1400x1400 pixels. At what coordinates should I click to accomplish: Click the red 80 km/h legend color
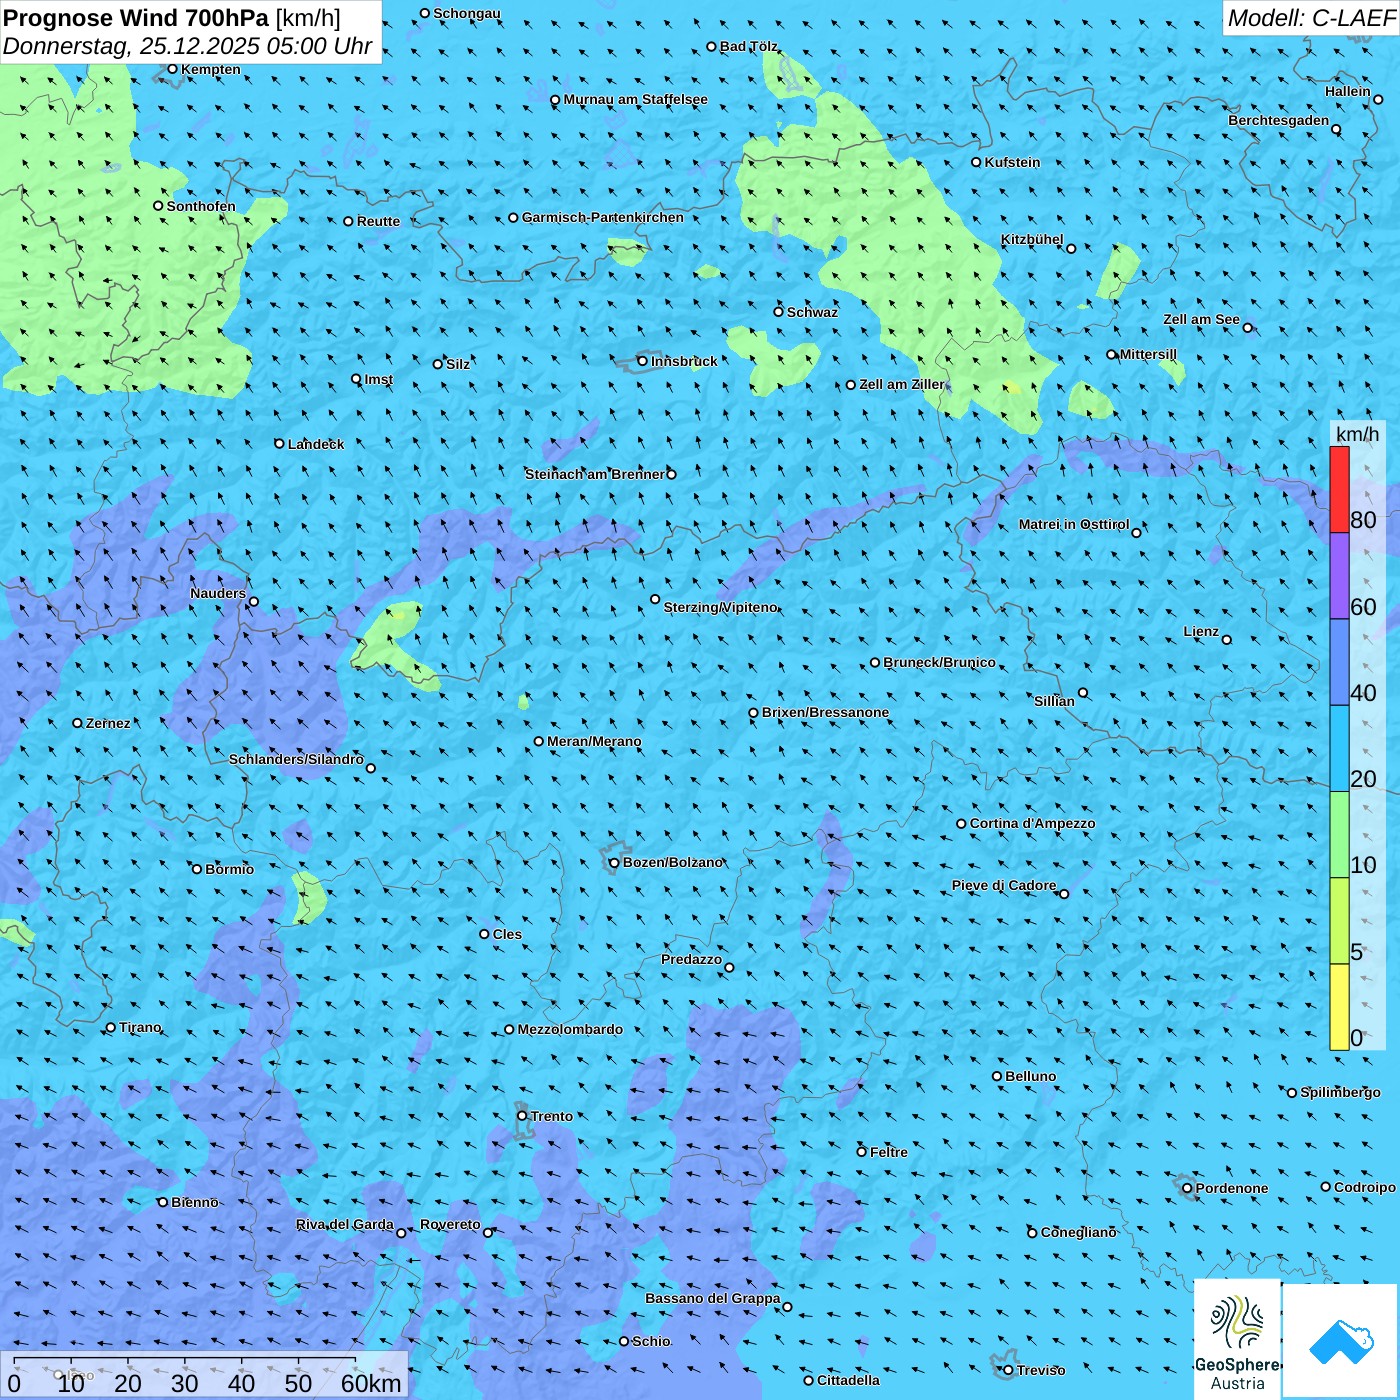click(x=1339, y=489)
